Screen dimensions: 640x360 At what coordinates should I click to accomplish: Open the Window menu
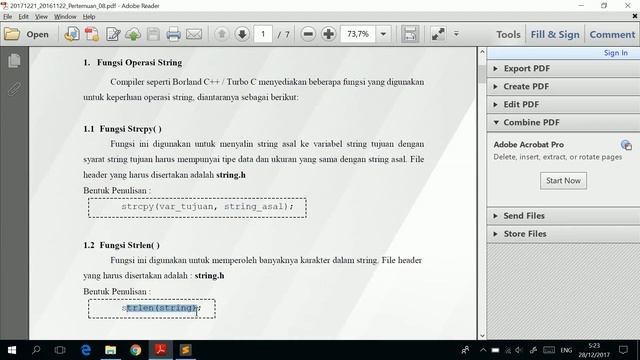coord(65,17)
